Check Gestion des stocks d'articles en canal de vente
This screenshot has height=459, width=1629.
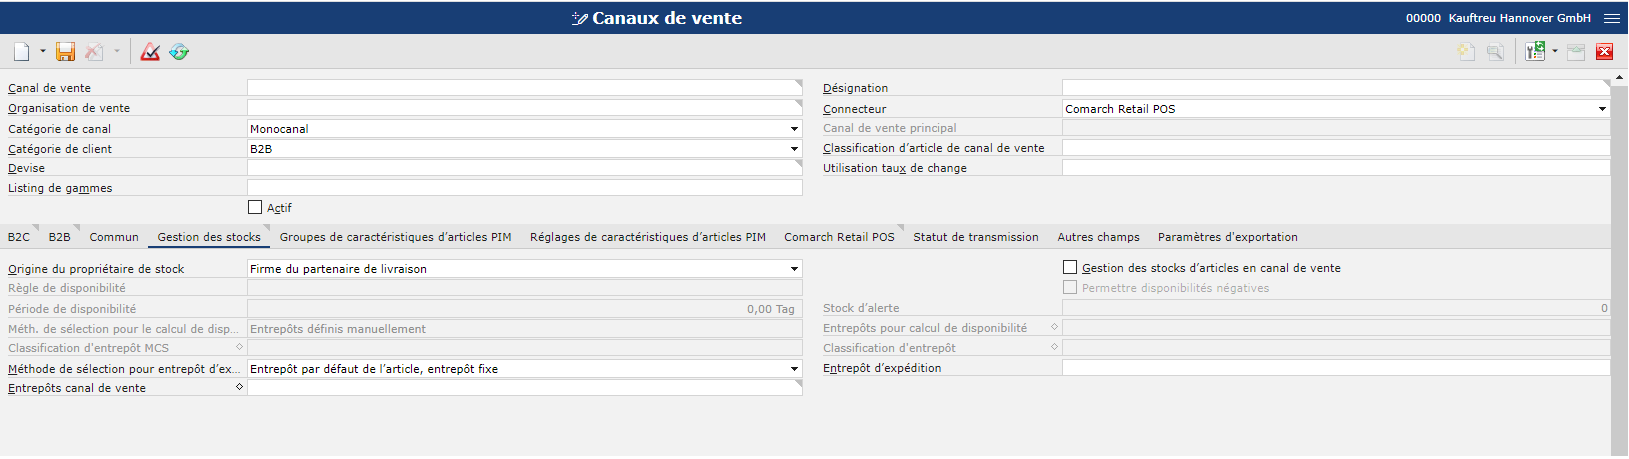tap(1070, 267)
